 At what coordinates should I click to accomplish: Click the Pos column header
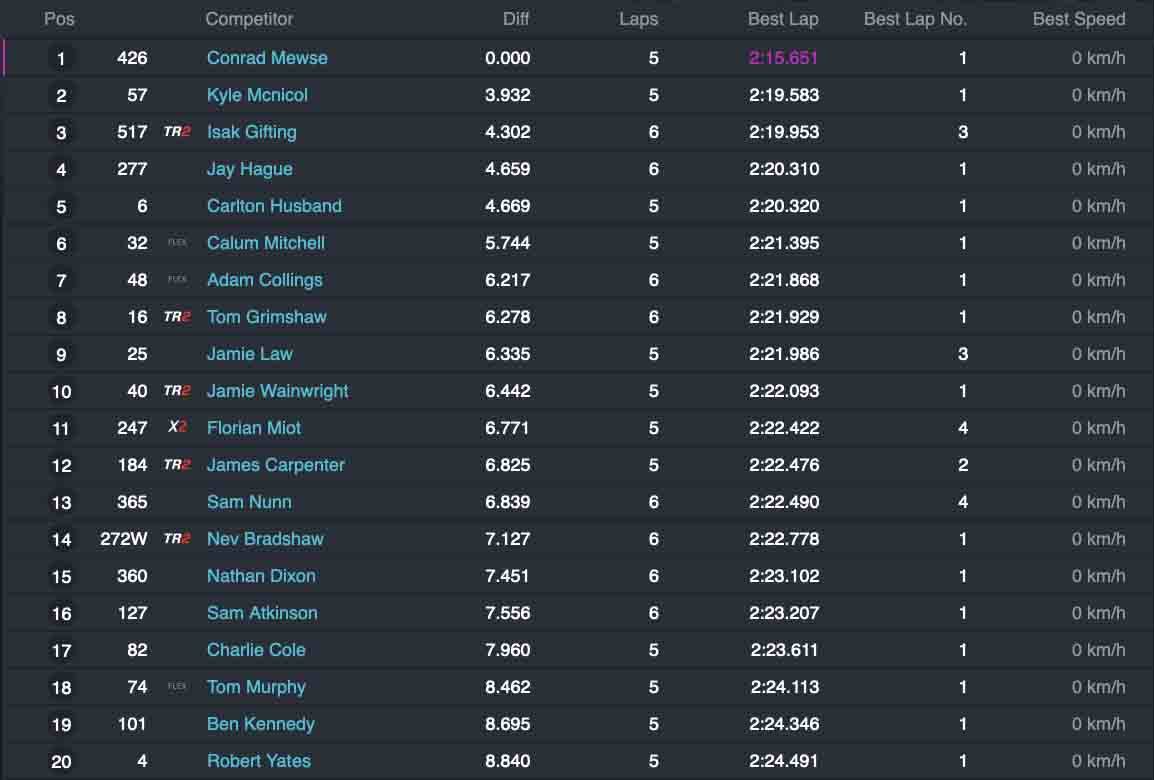60,19
